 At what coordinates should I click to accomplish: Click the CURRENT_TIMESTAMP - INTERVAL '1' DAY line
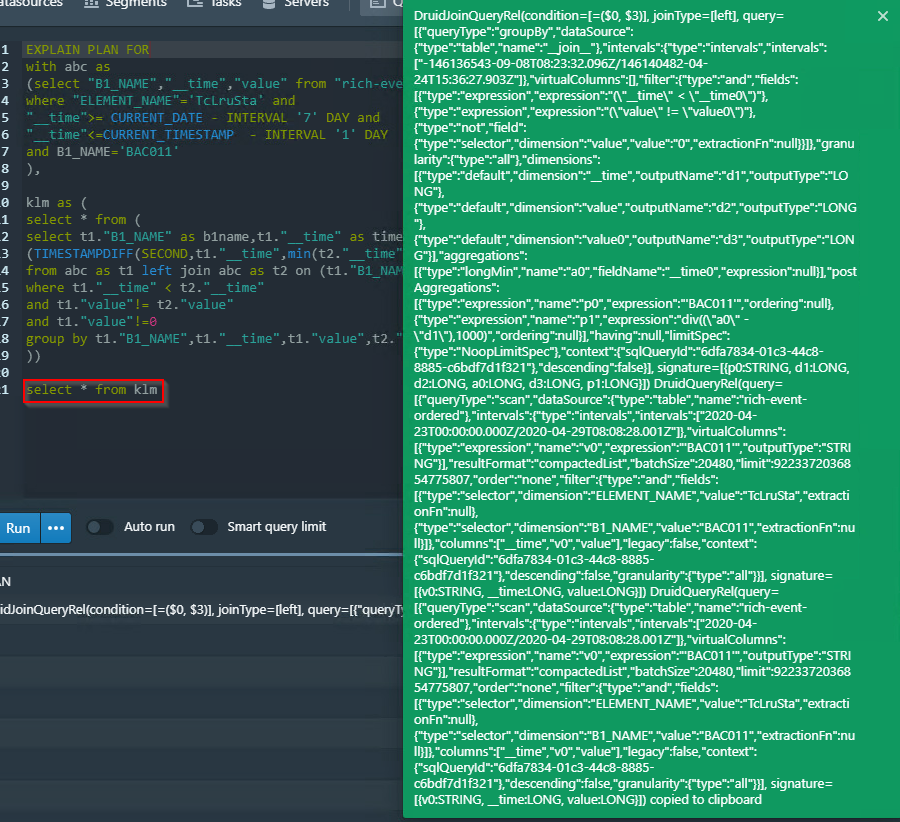click(207, 134)
